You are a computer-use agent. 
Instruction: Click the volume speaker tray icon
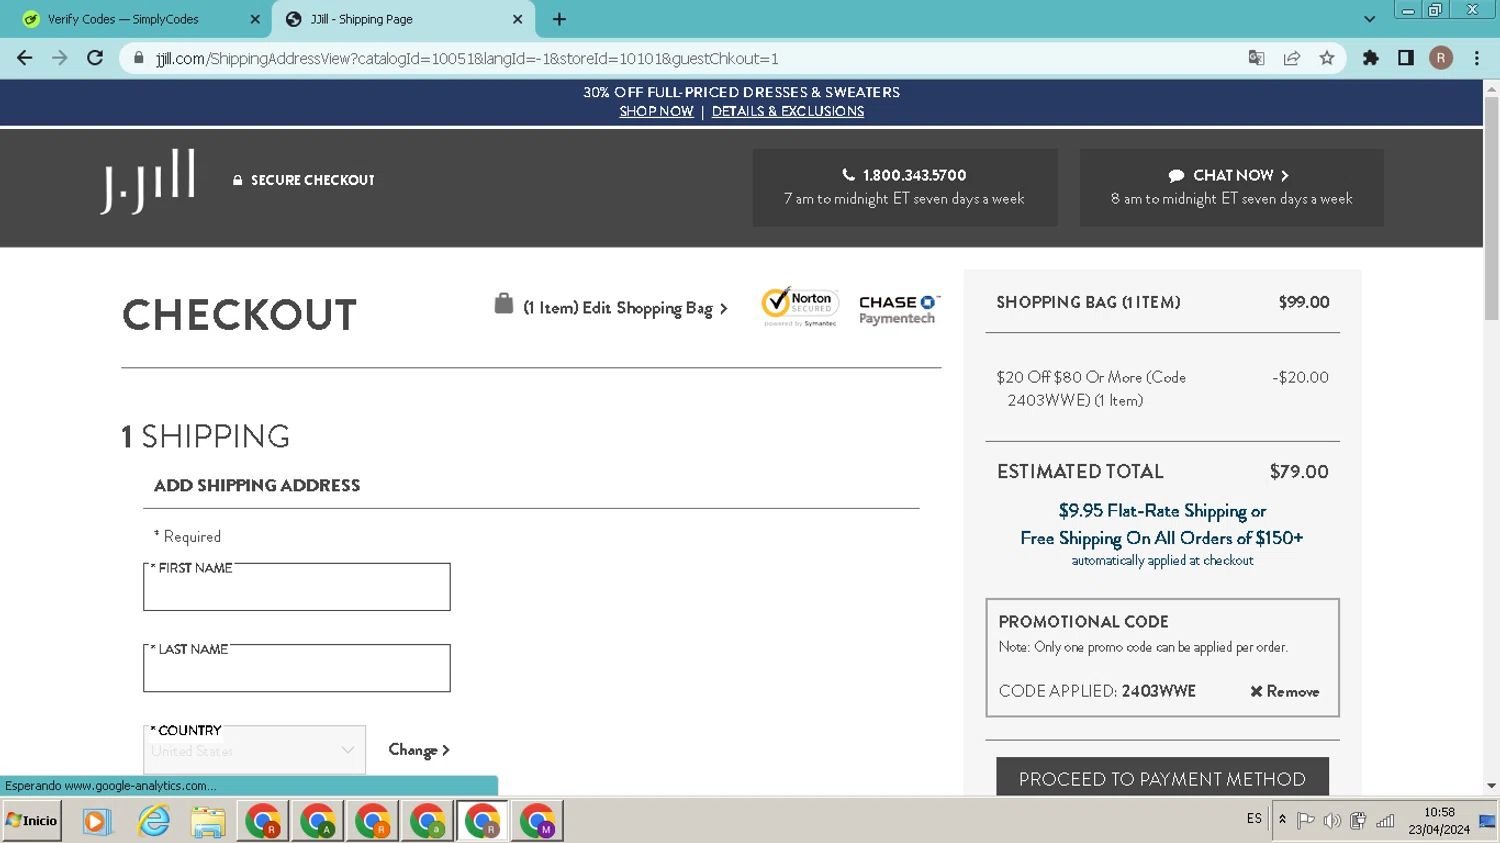(x=1332, y=821)
